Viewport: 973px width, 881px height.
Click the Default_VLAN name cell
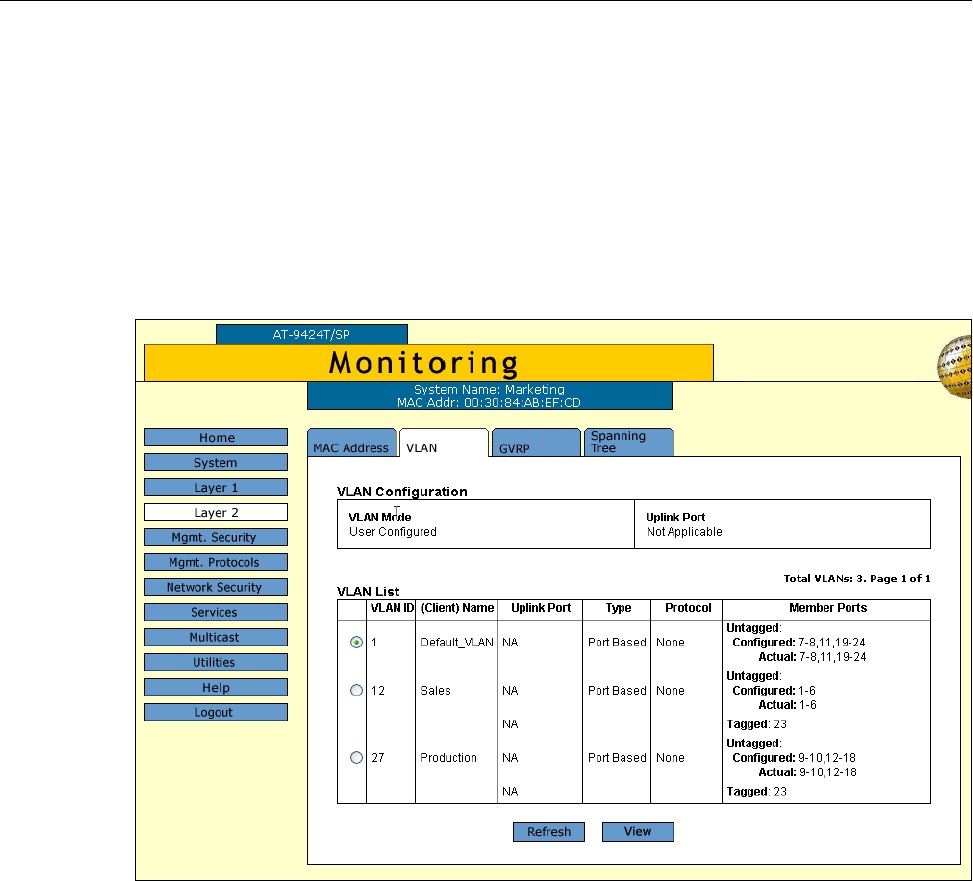pos(457,642)
